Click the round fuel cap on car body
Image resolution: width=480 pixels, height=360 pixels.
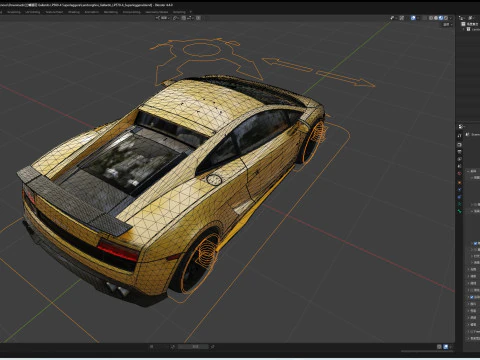click(214, 180)
